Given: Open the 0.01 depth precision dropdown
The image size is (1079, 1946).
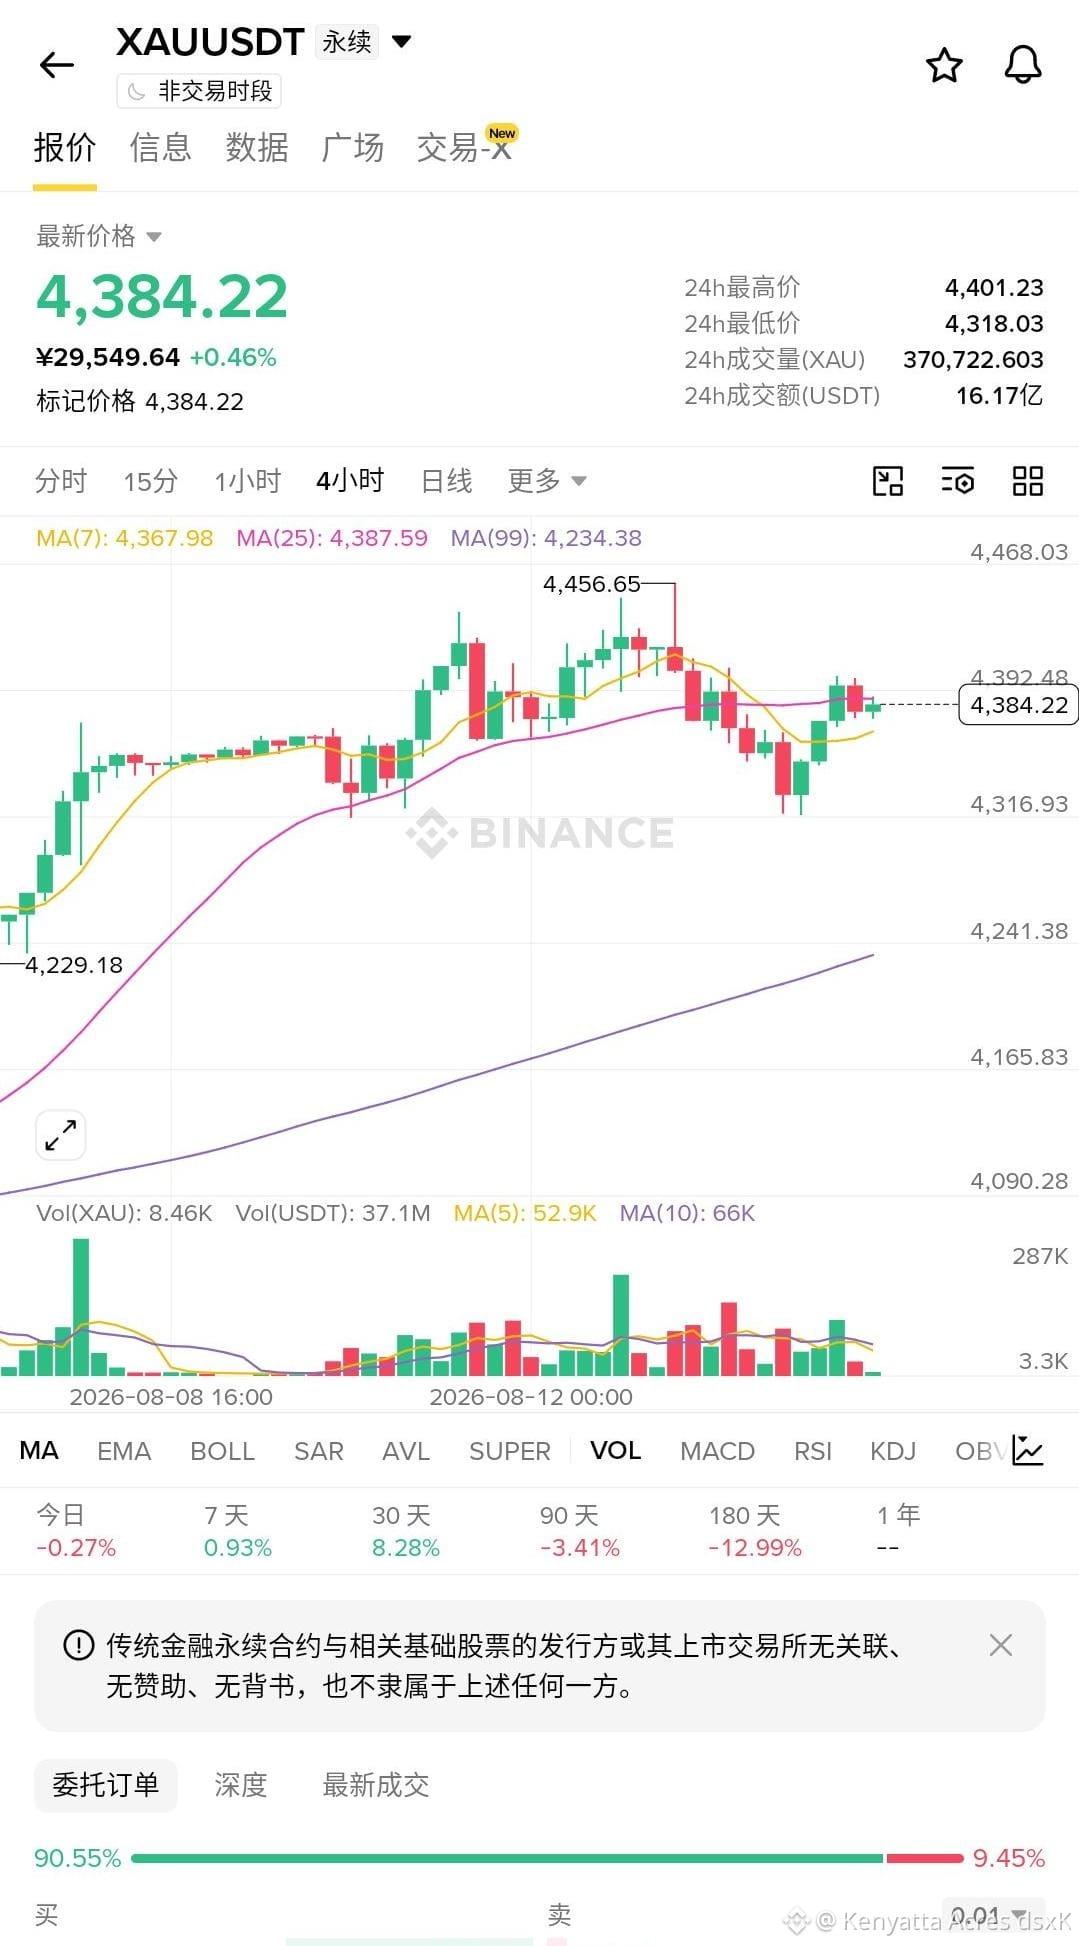Looking at the screenshot, I should pyautogui.click(x=993, y=1915).
